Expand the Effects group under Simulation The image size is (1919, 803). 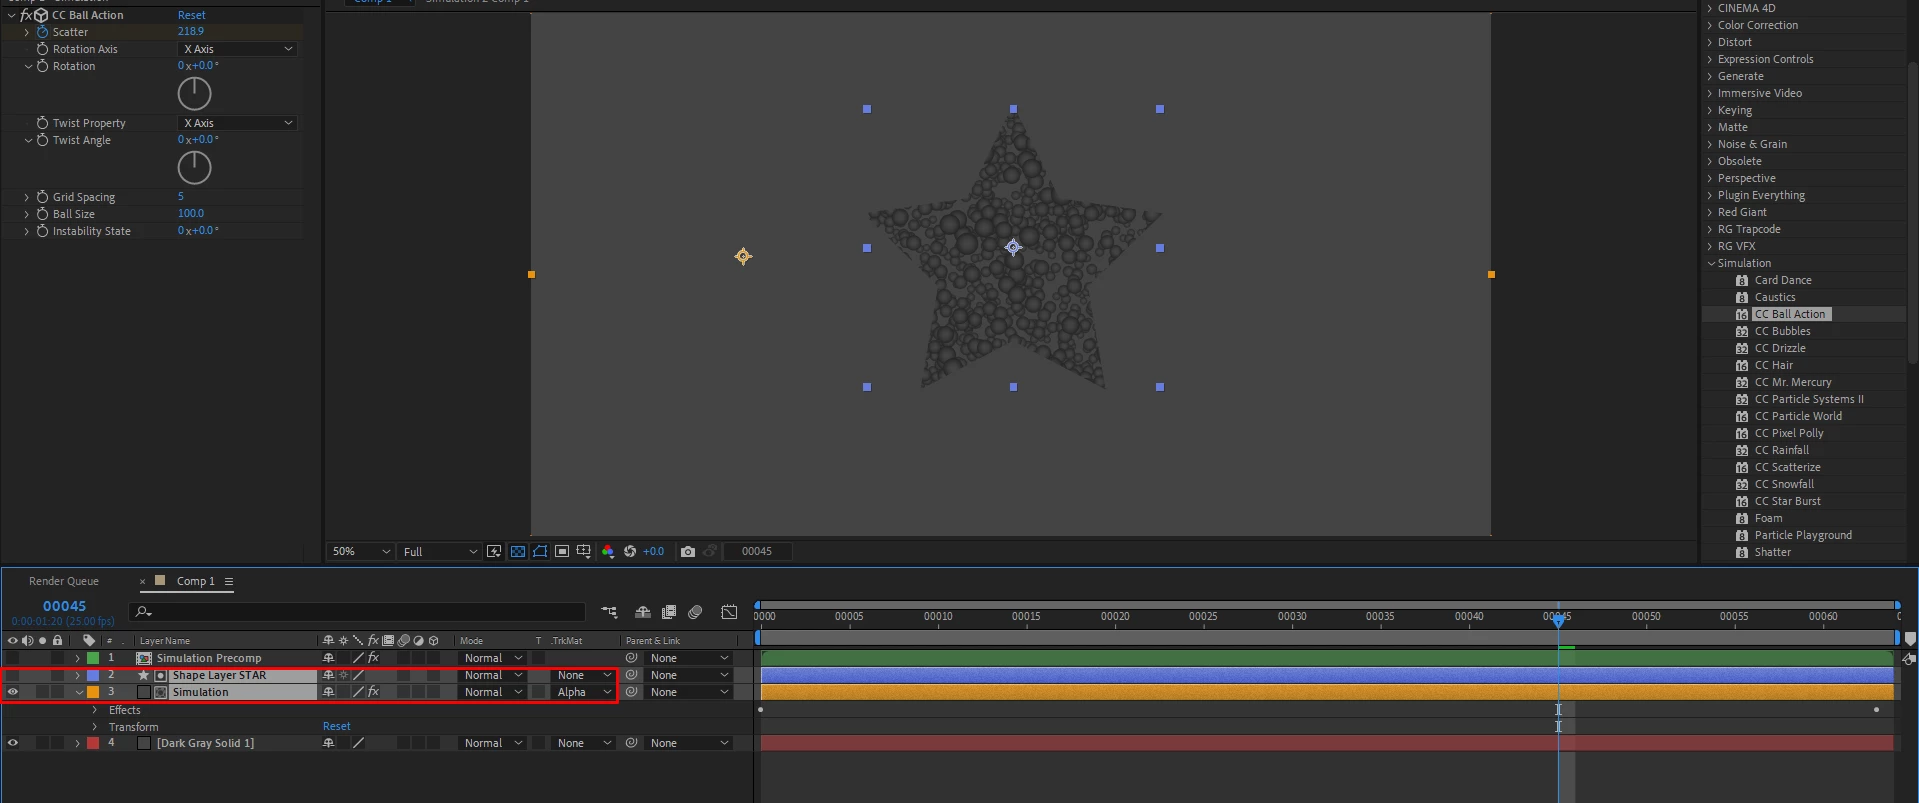coord(95,710)
